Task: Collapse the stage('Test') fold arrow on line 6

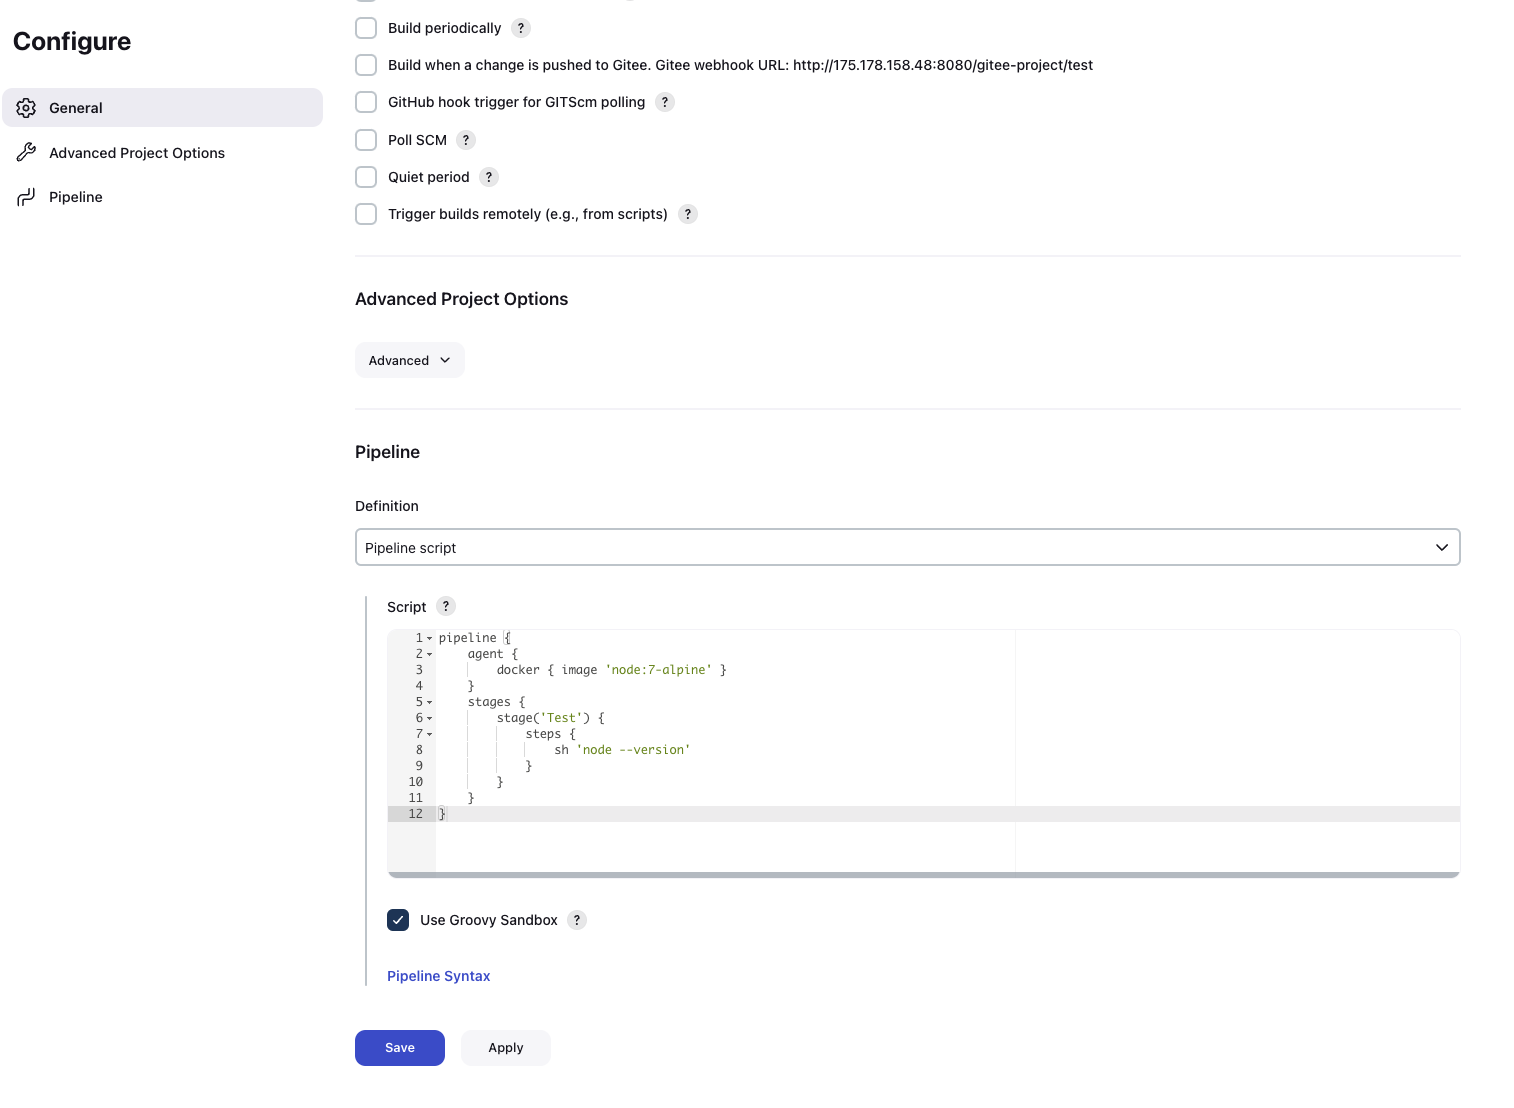Action: (430, 718)
